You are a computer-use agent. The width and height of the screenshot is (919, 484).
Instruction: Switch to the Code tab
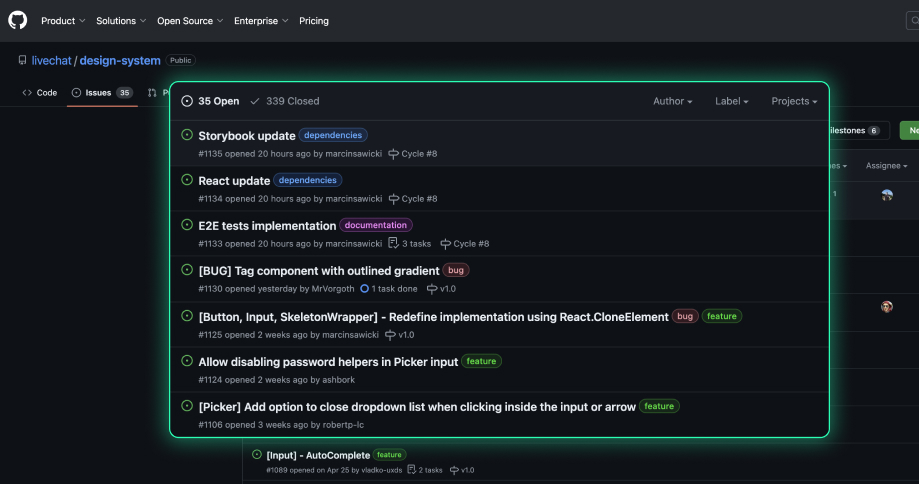(40, 92)
